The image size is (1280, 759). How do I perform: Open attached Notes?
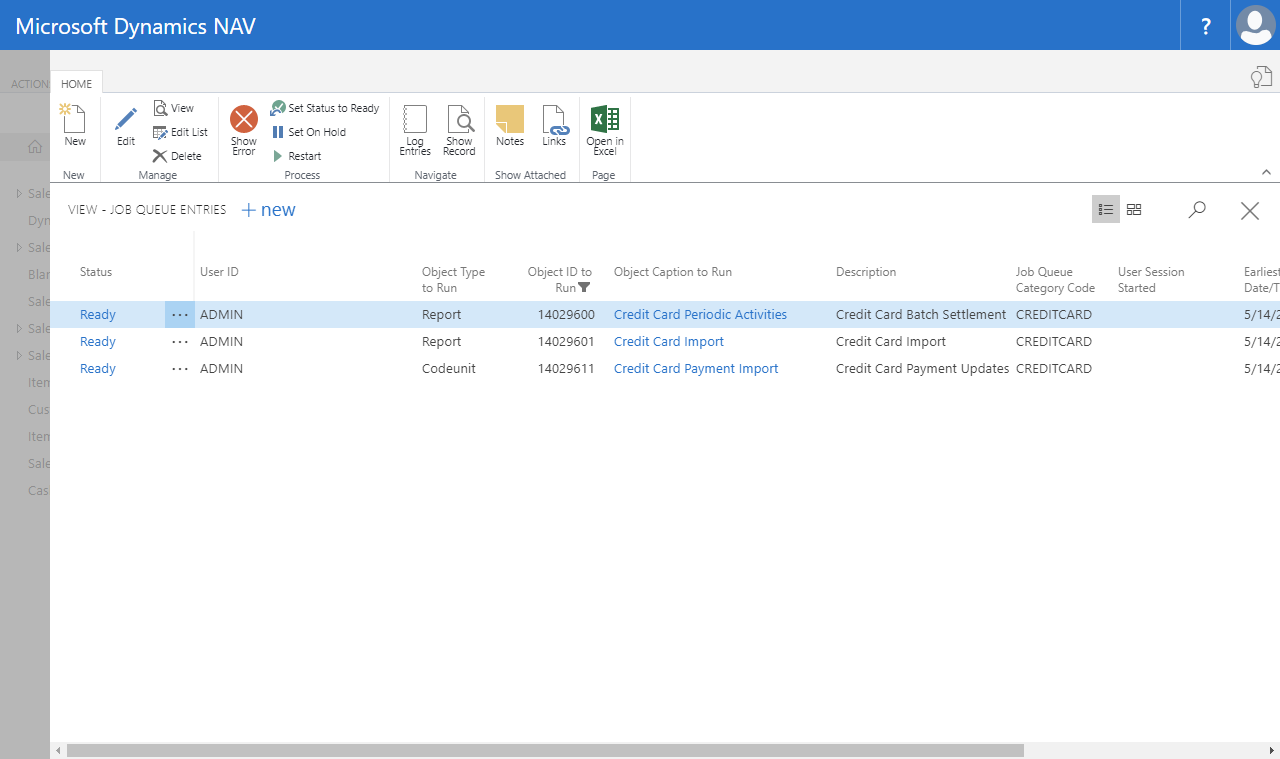coord(510,127)
